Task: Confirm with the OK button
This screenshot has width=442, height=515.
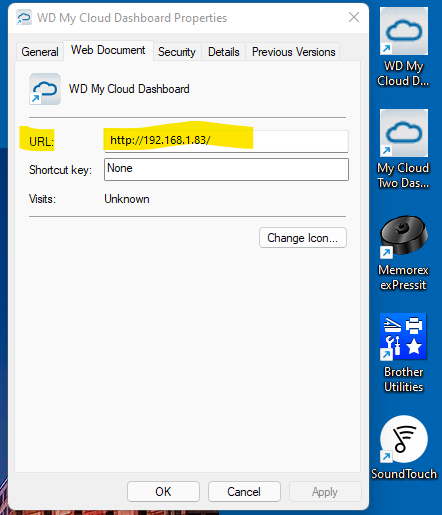Action: point(163,491)
